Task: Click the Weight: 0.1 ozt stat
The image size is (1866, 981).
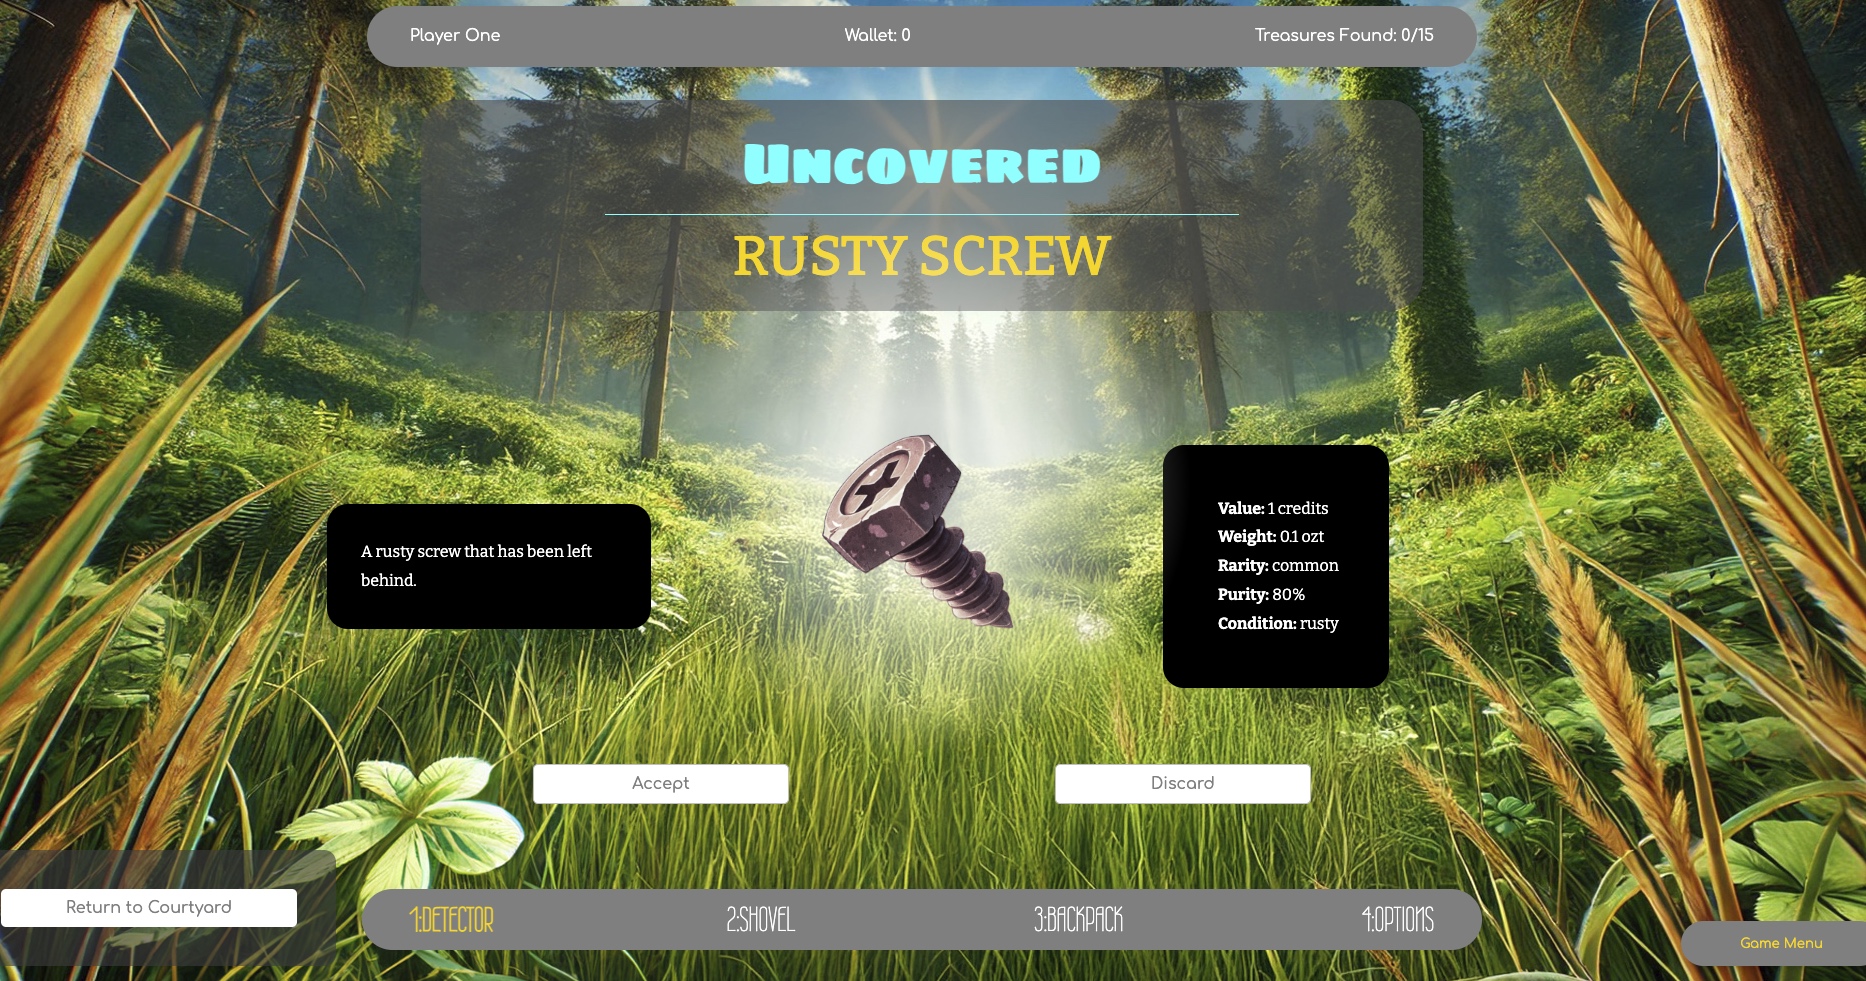Action: 1271,537
